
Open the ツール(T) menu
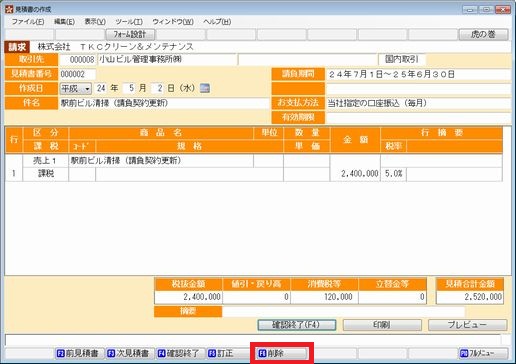click(129, 22)
